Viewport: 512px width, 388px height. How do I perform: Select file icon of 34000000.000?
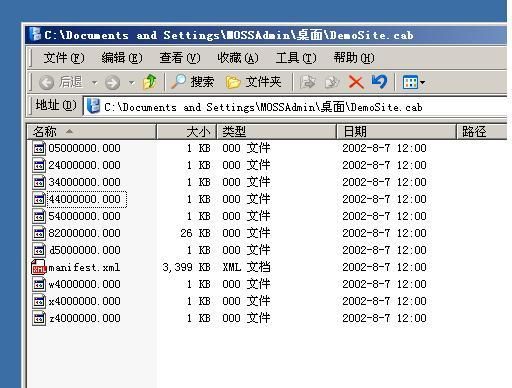click(39, 182)
